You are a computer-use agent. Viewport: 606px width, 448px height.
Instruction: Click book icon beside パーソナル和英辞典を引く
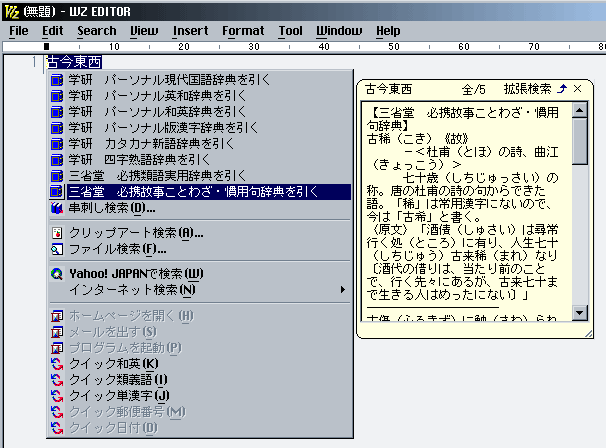click(x=57, y=112)
